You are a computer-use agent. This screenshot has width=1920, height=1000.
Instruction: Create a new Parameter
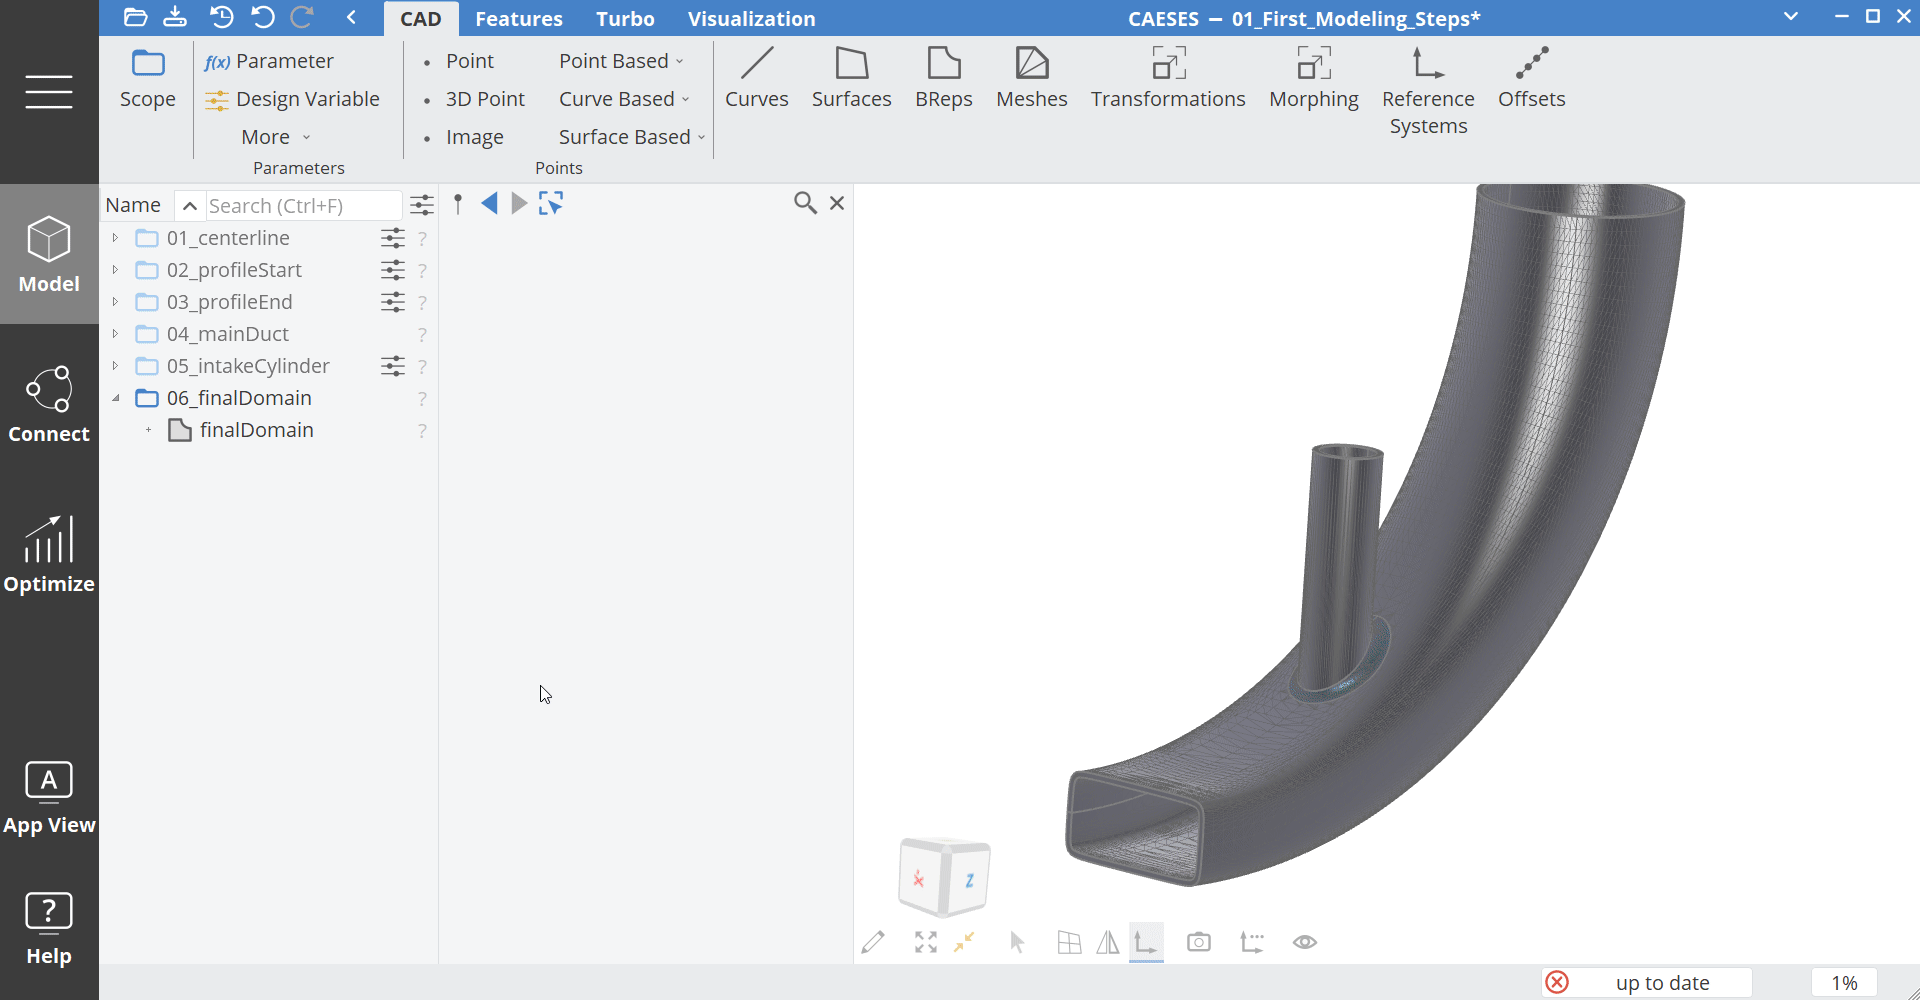click(269, 61)
